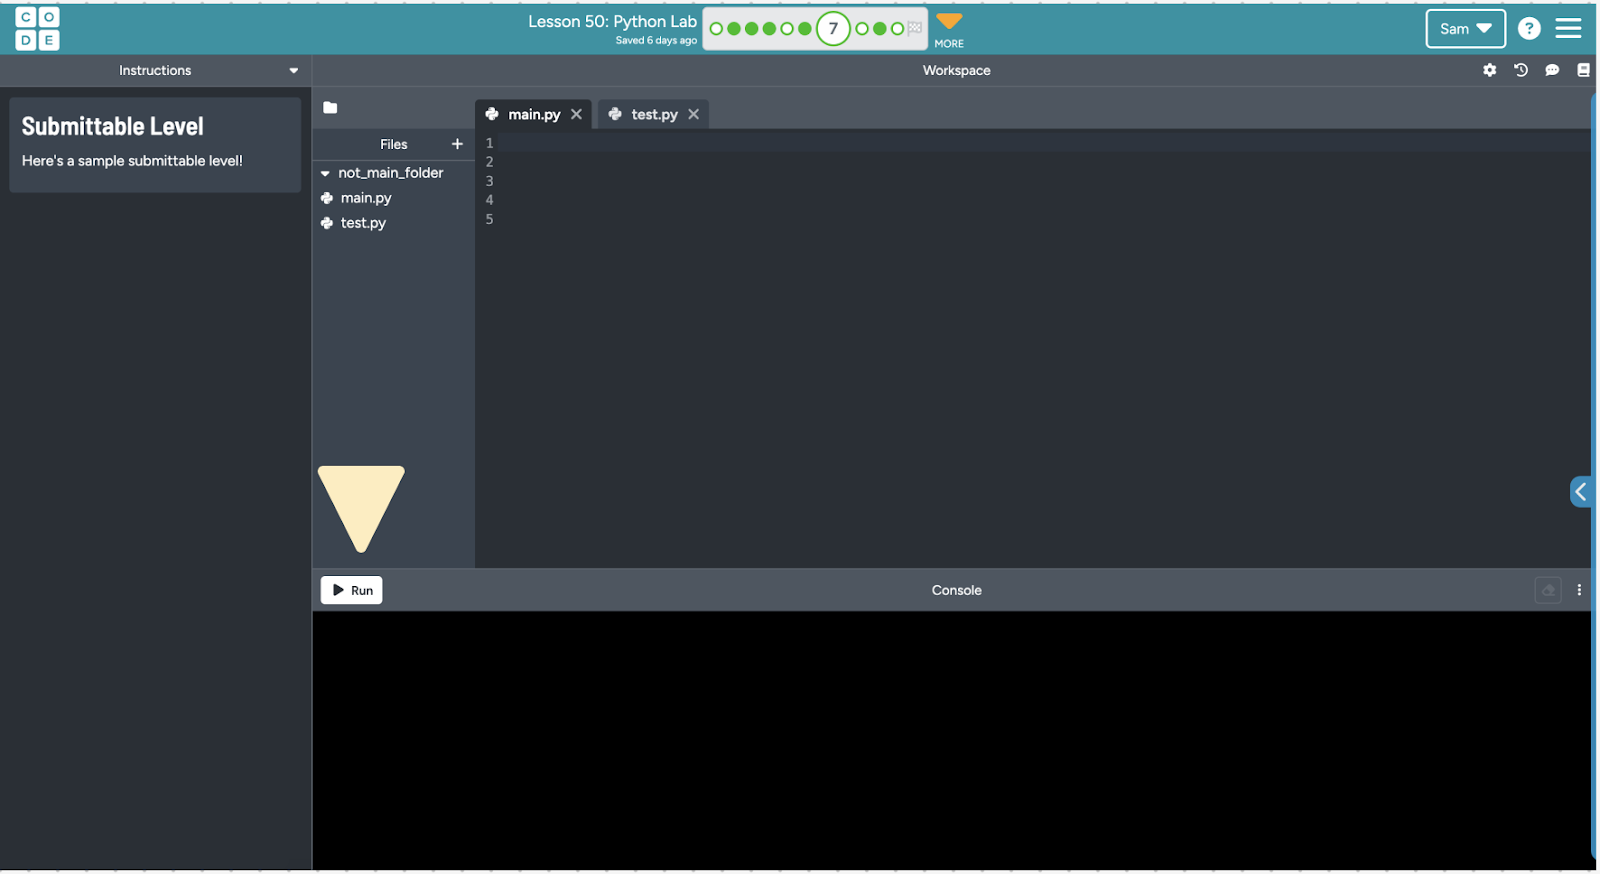Select the main.py editor tab
The height and width of the screenshot is (874, 1600).
coord(533,114)
